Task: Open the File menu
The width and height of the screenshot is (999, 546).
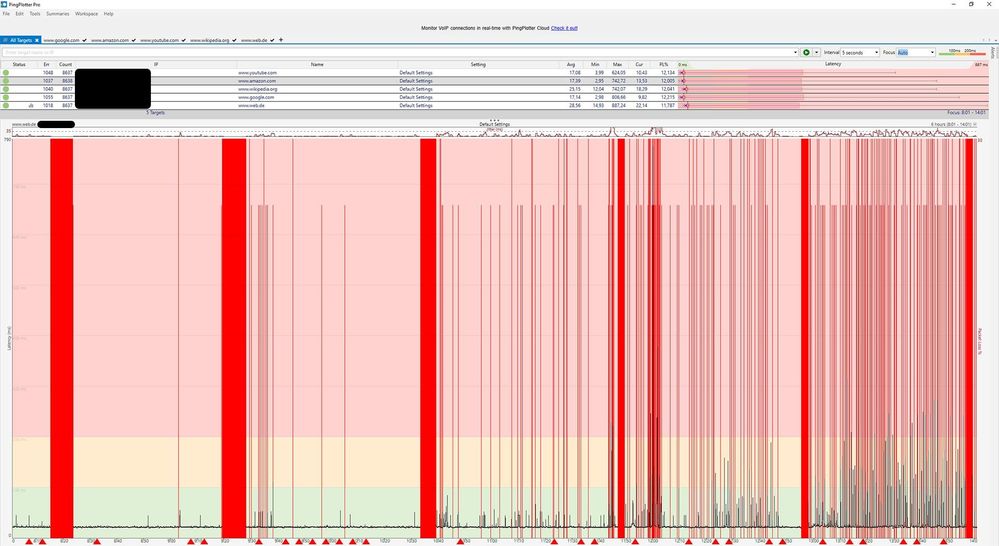Action: tap(6, 13)
